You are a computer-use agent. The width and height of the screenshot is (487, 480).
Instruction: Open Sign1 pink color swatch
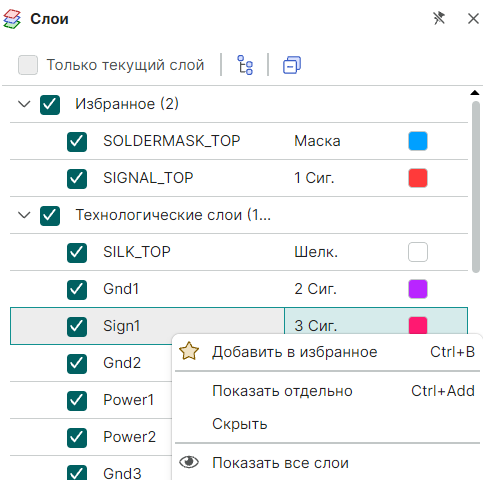[418, 325]
